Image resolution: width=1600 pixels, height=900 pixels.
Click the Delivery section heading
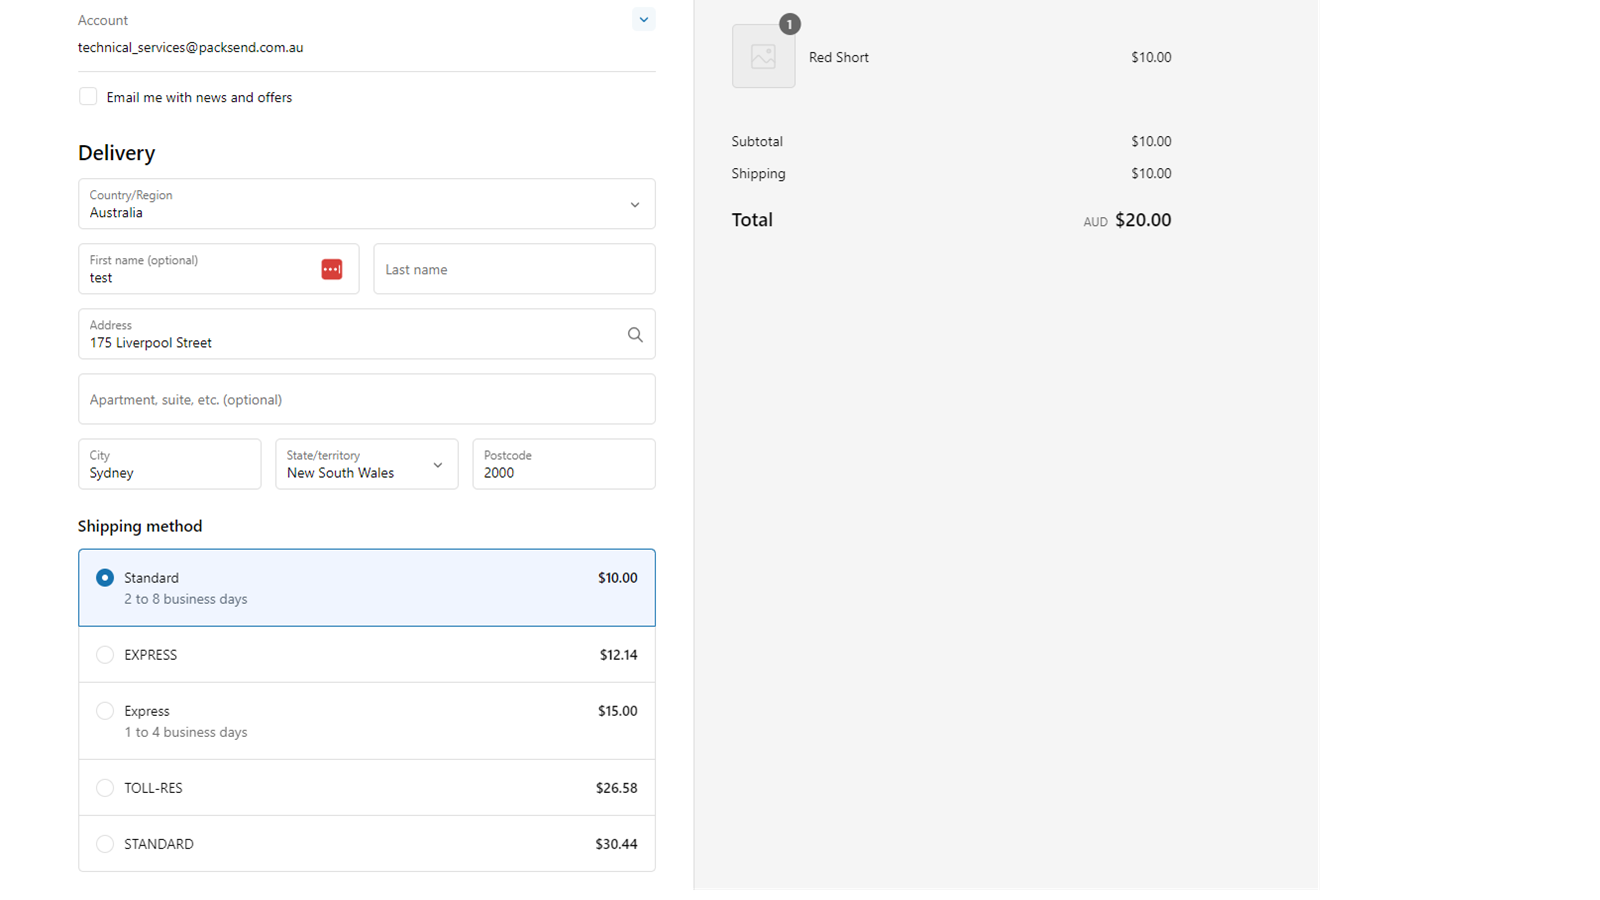tap(116, 152)
